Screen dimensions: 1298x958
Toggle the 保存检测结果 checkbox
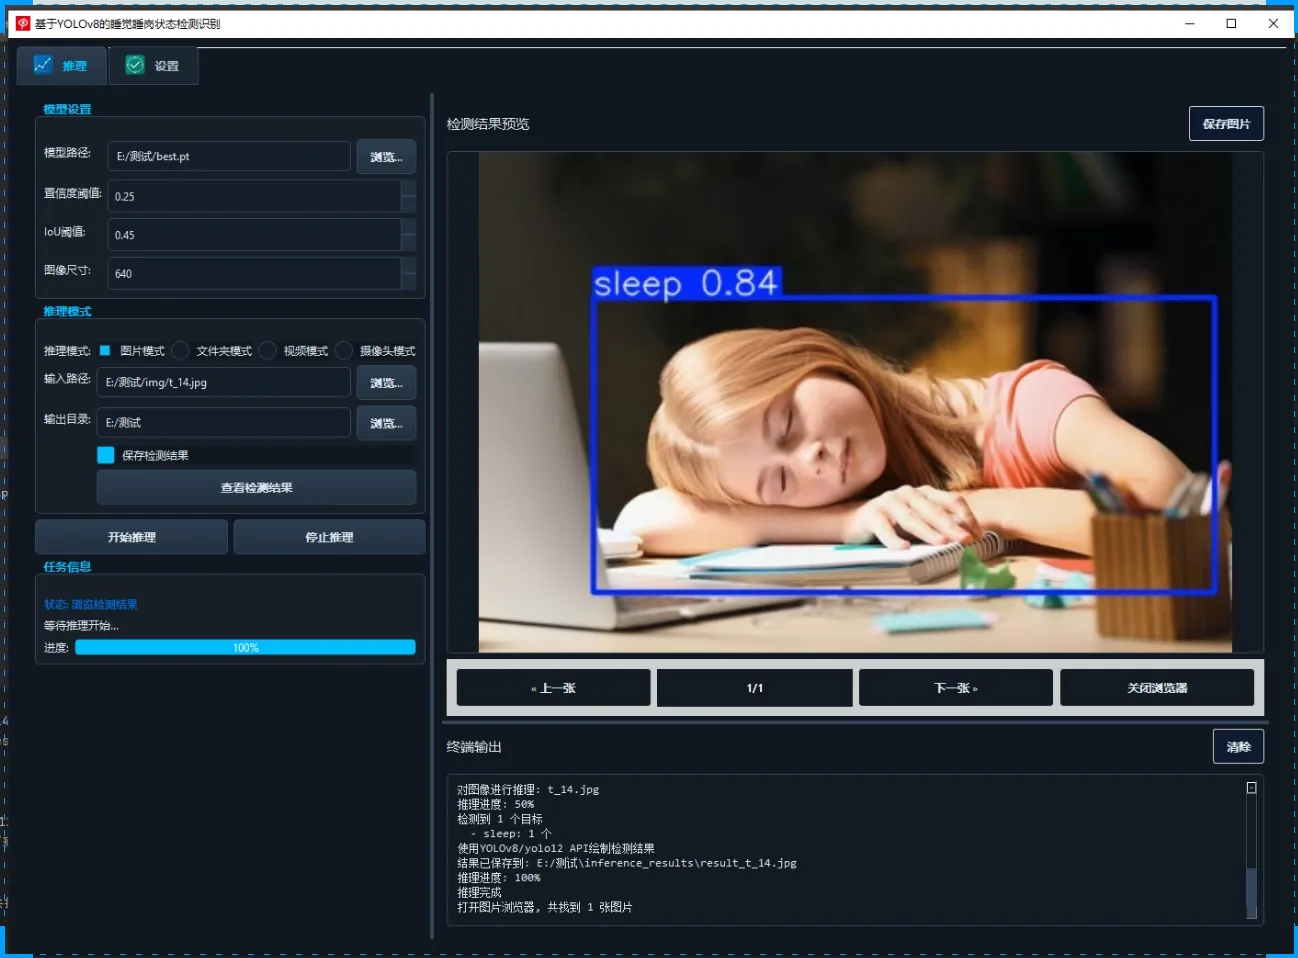tap(106, 455)
